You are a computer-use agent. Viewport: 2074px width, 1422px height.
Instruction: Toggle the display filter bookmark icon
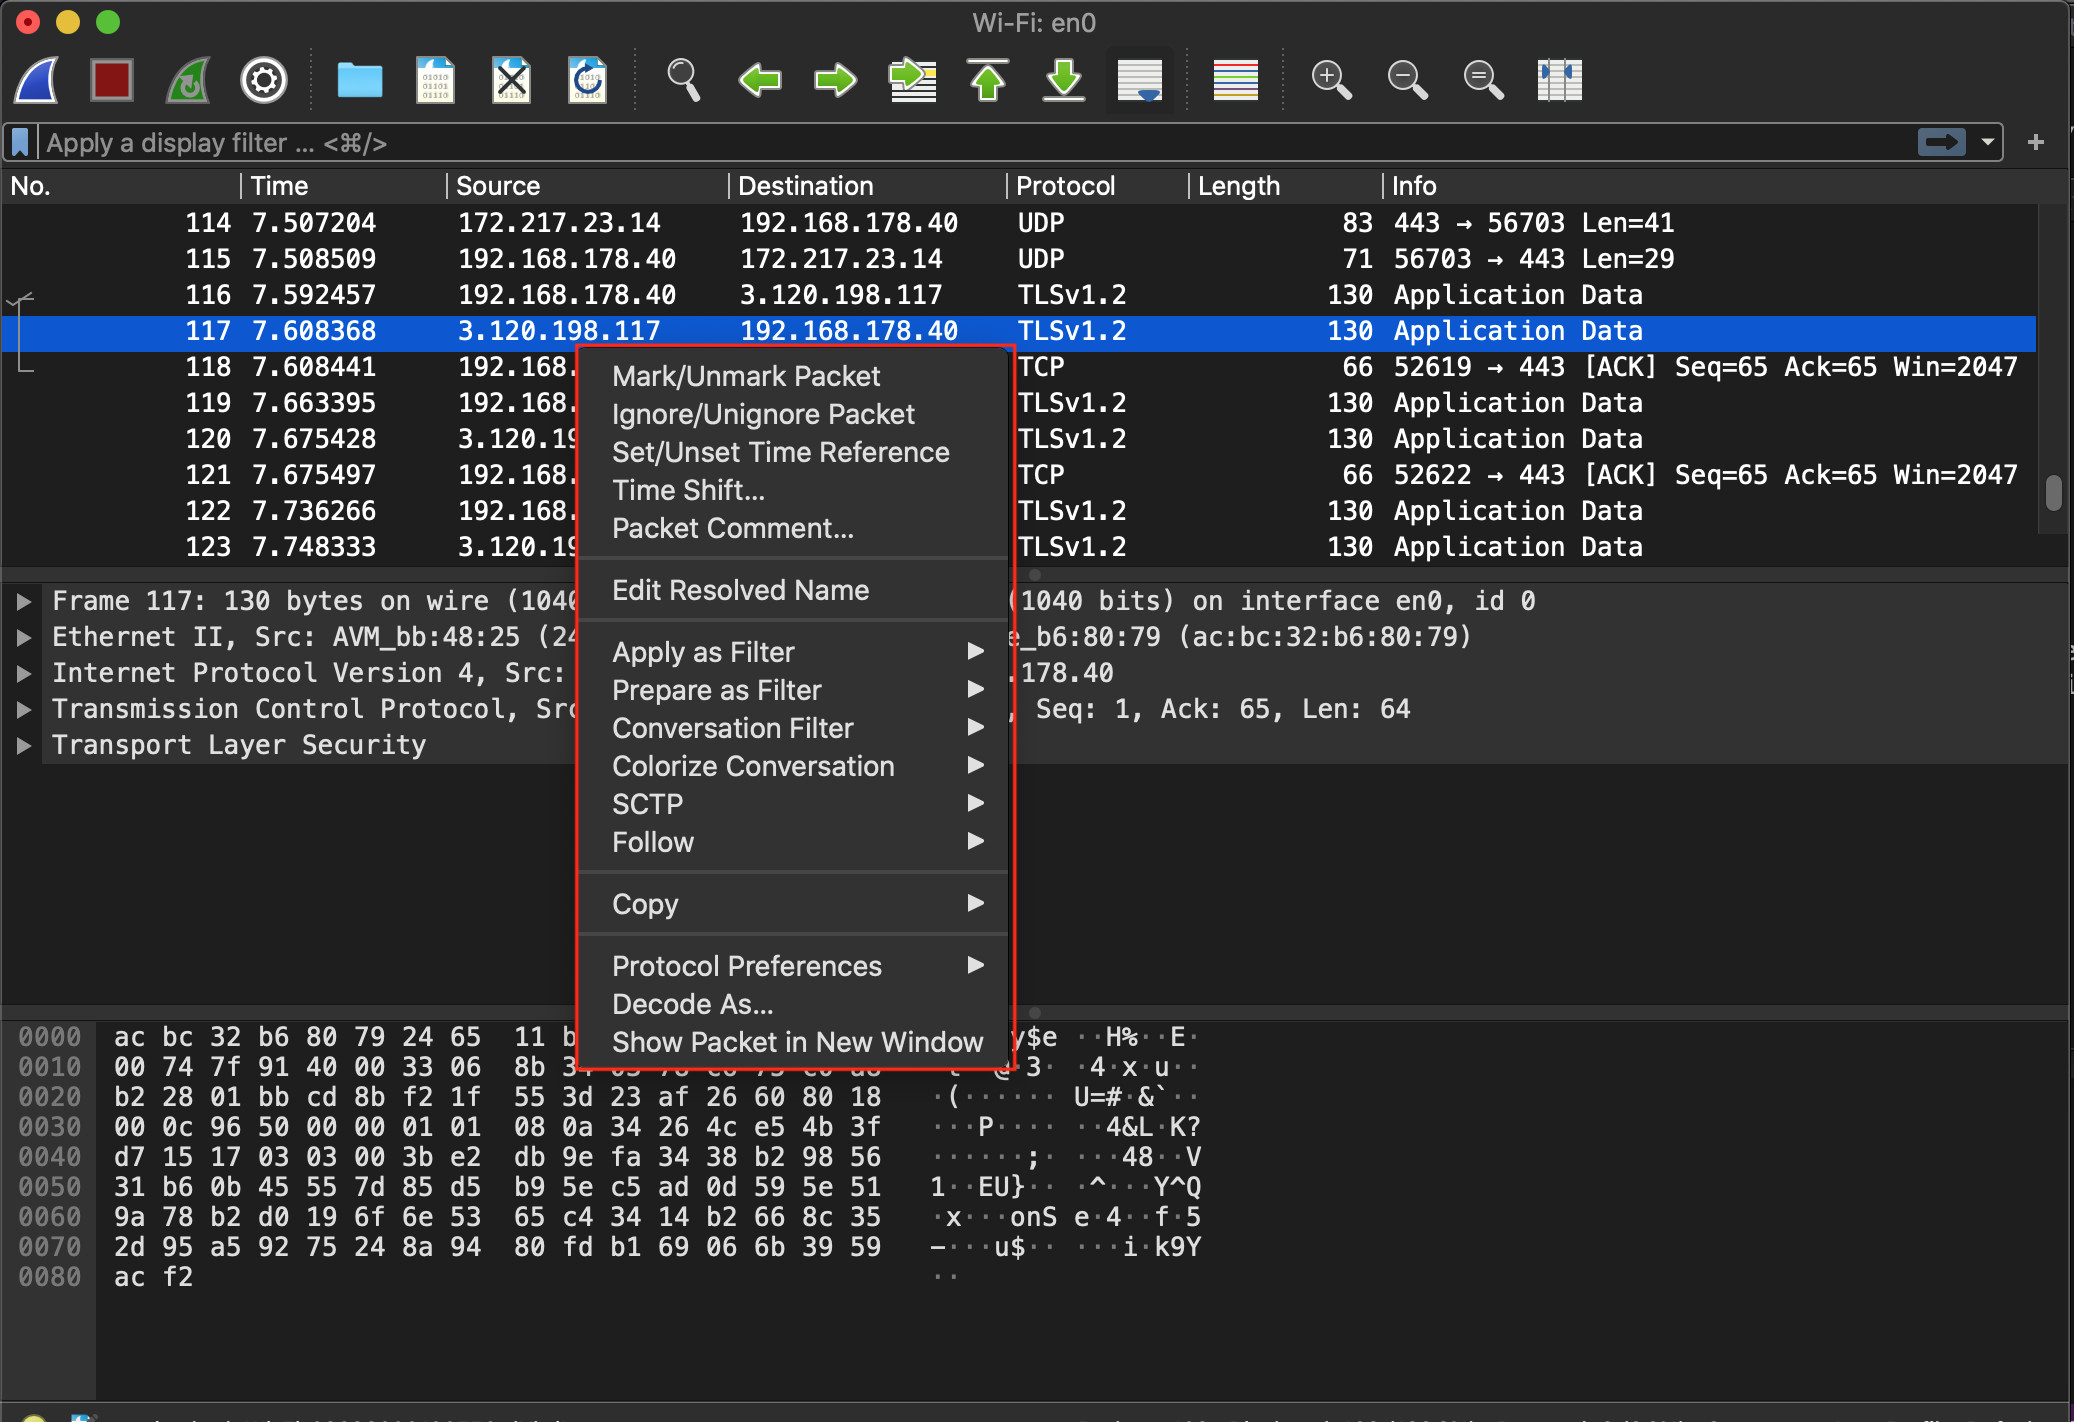point(19,141)
